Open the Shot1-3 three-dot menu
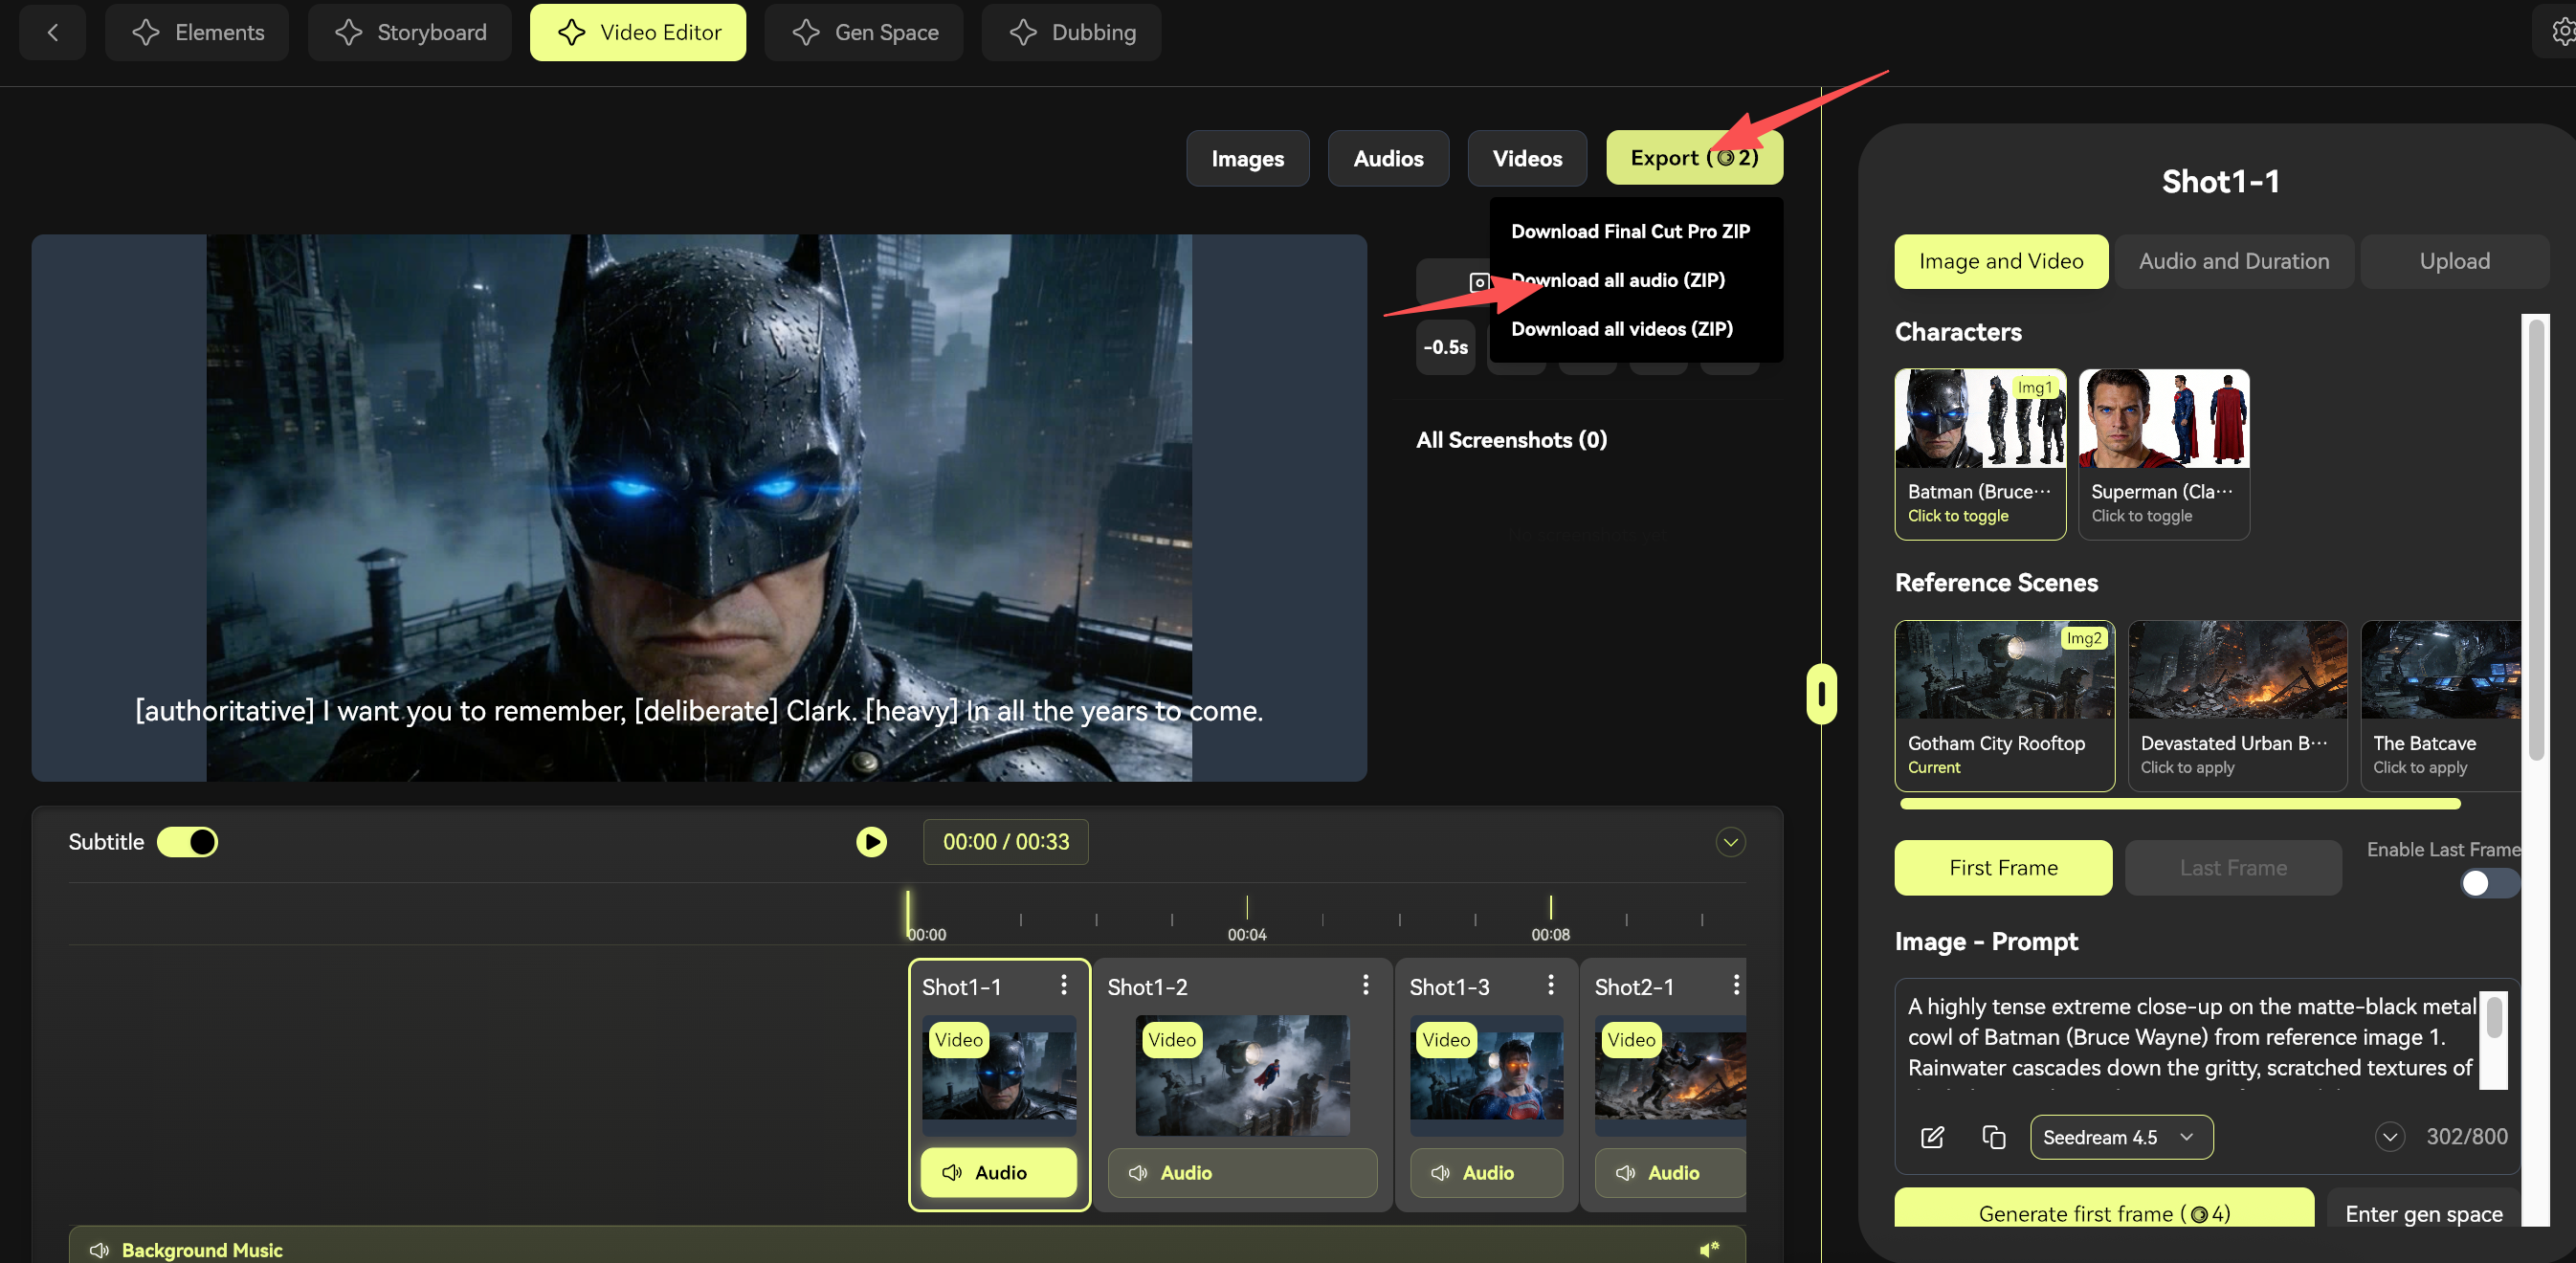This screenshot has width=2576, height=1263. pos(1550,986)
